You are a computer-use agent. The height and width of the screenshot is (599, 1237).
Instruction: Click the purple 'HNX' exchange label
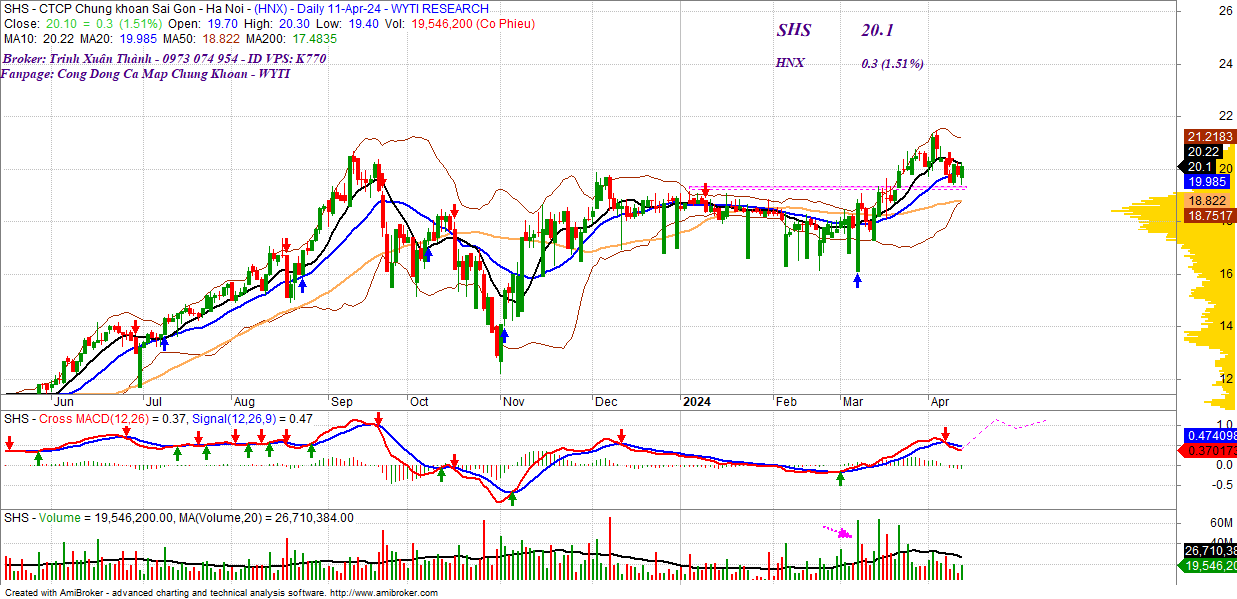(790, 63)
